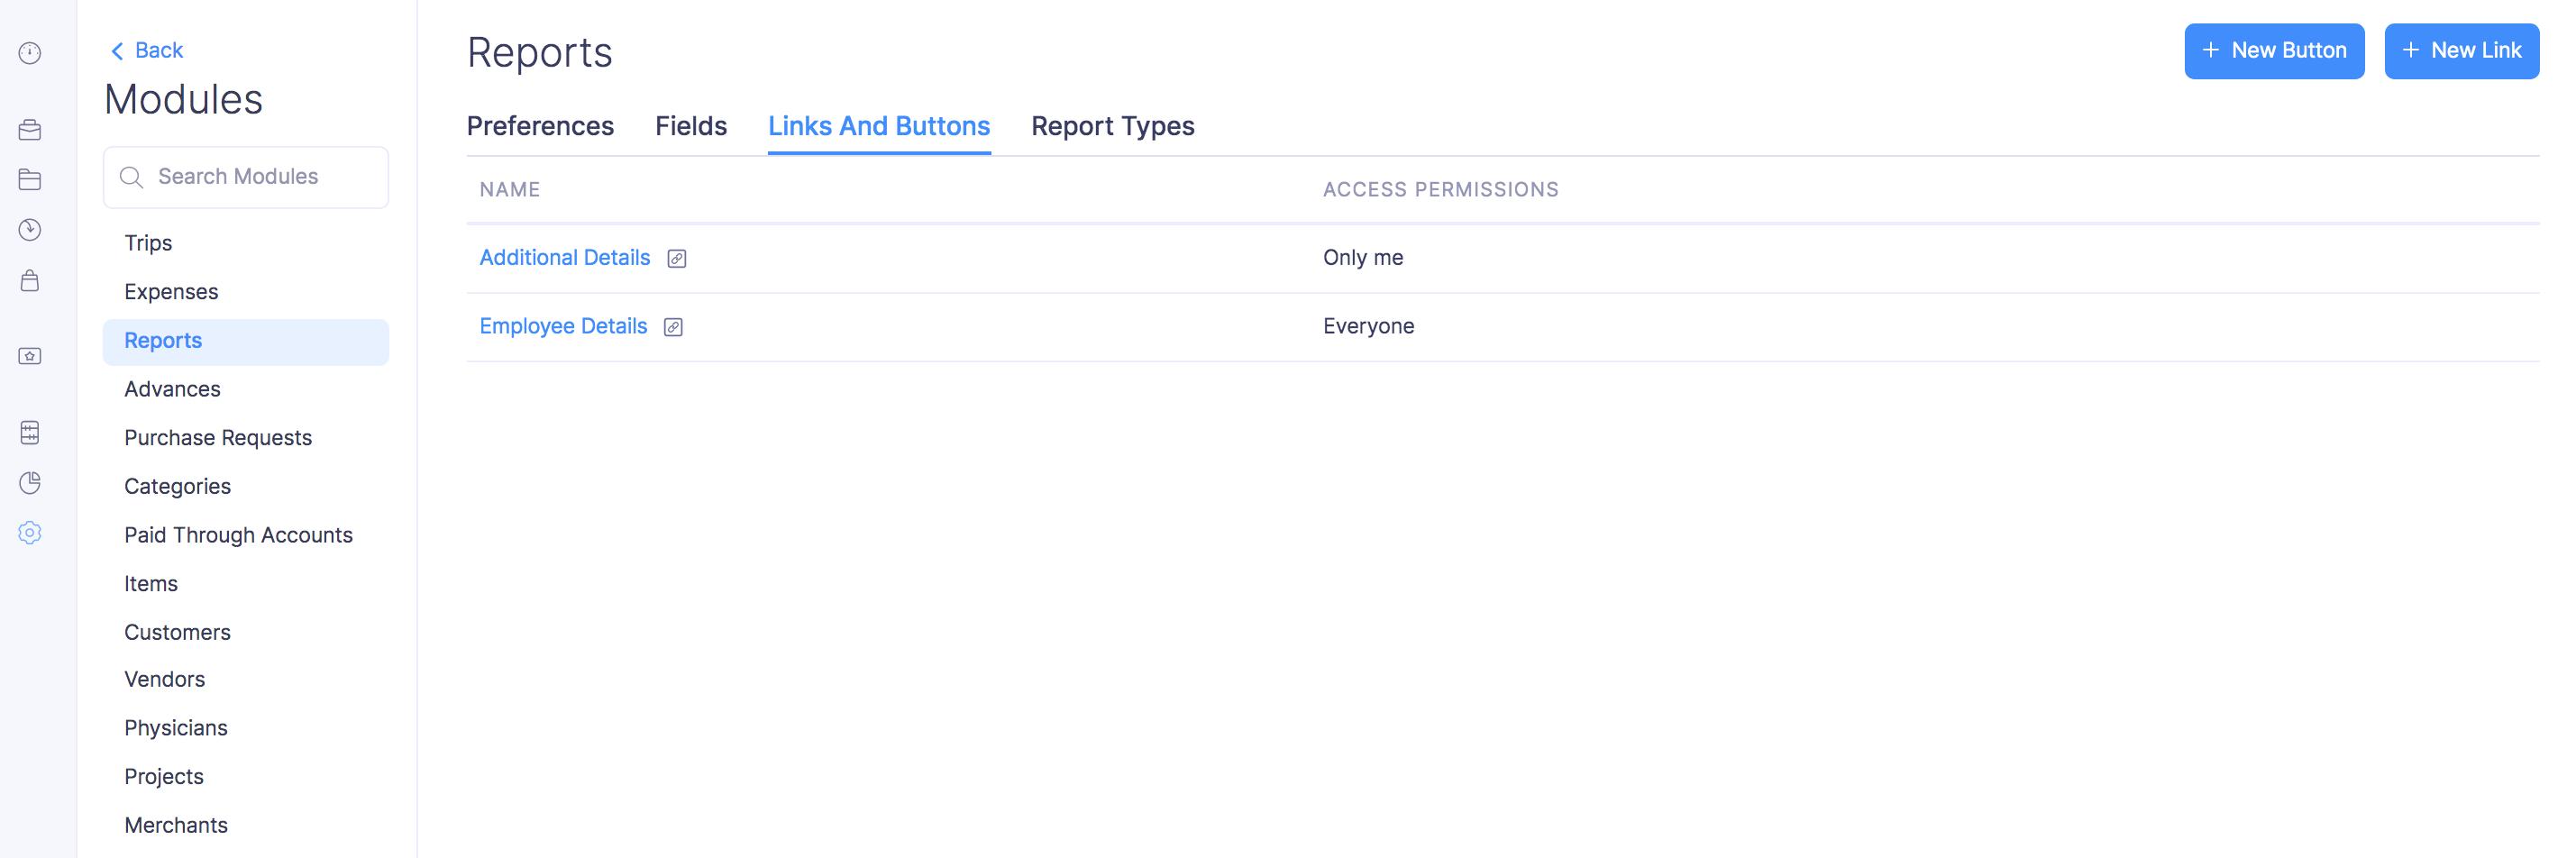Open the Fields tab

(691, 126)
